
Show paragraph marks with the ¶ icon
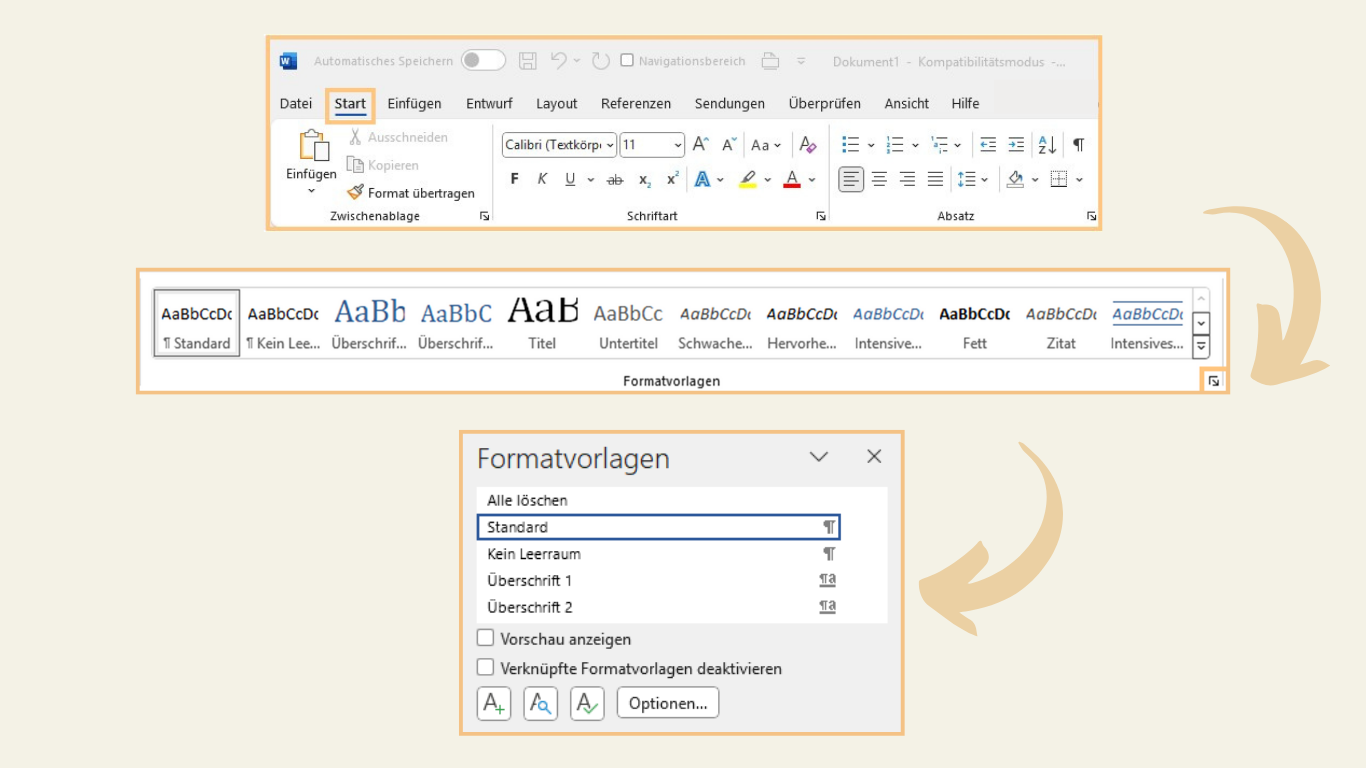(1077, 145)
